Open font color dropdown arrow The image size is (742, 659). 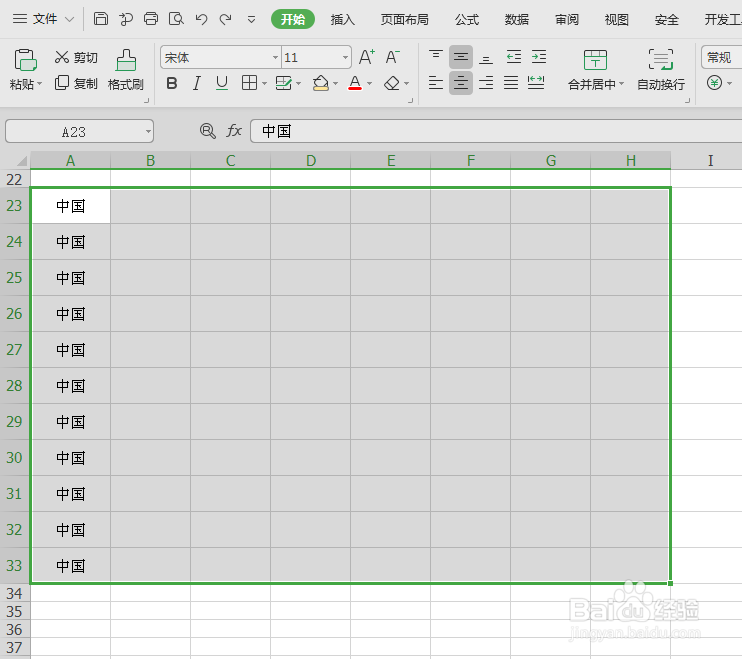pyautogui.click(x=369, y=84)
